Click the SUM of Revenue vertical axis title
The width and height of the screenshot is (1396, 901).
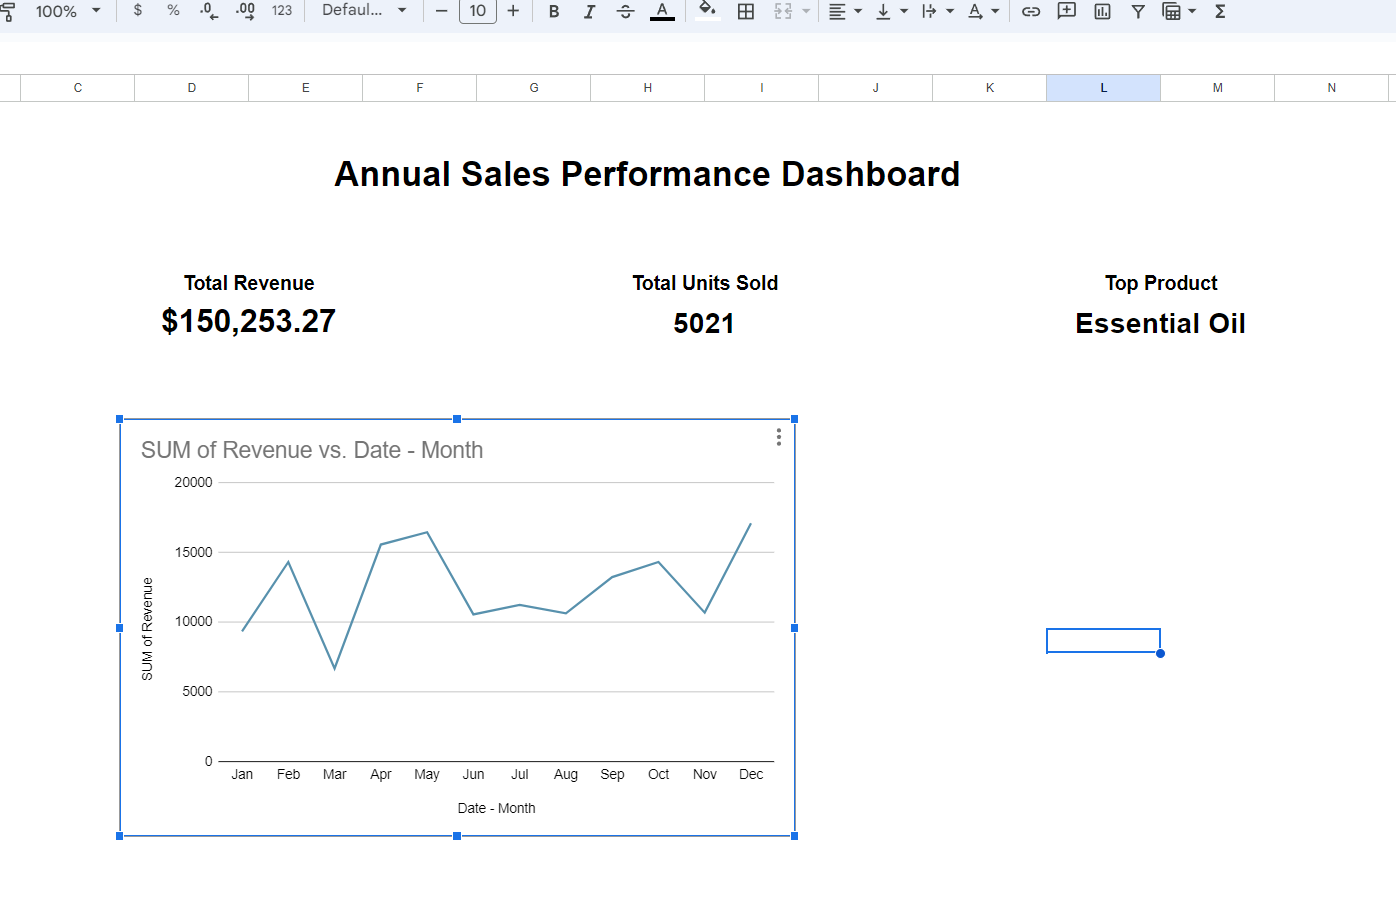coord(147,629)
